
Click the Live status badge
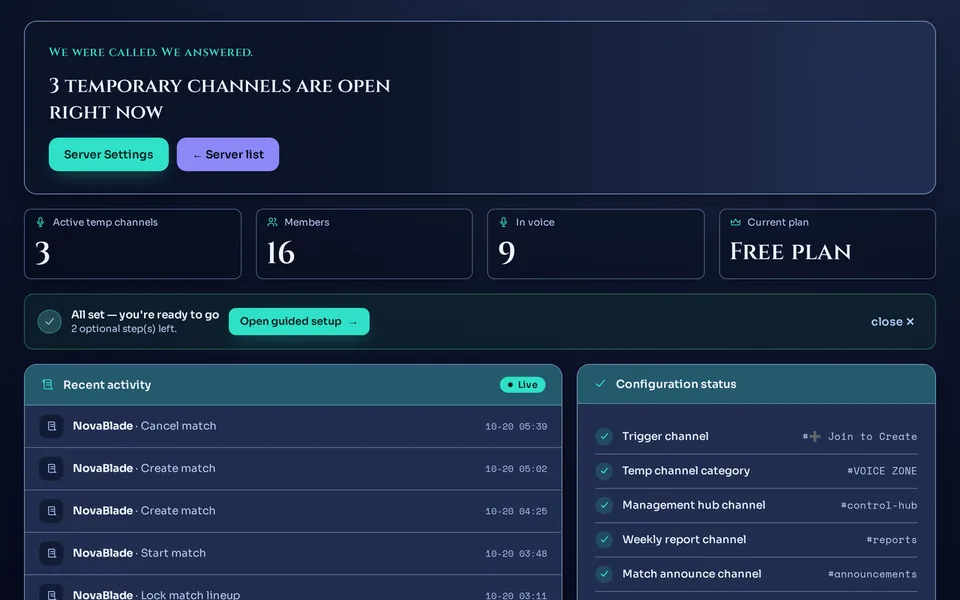(522, 384)
